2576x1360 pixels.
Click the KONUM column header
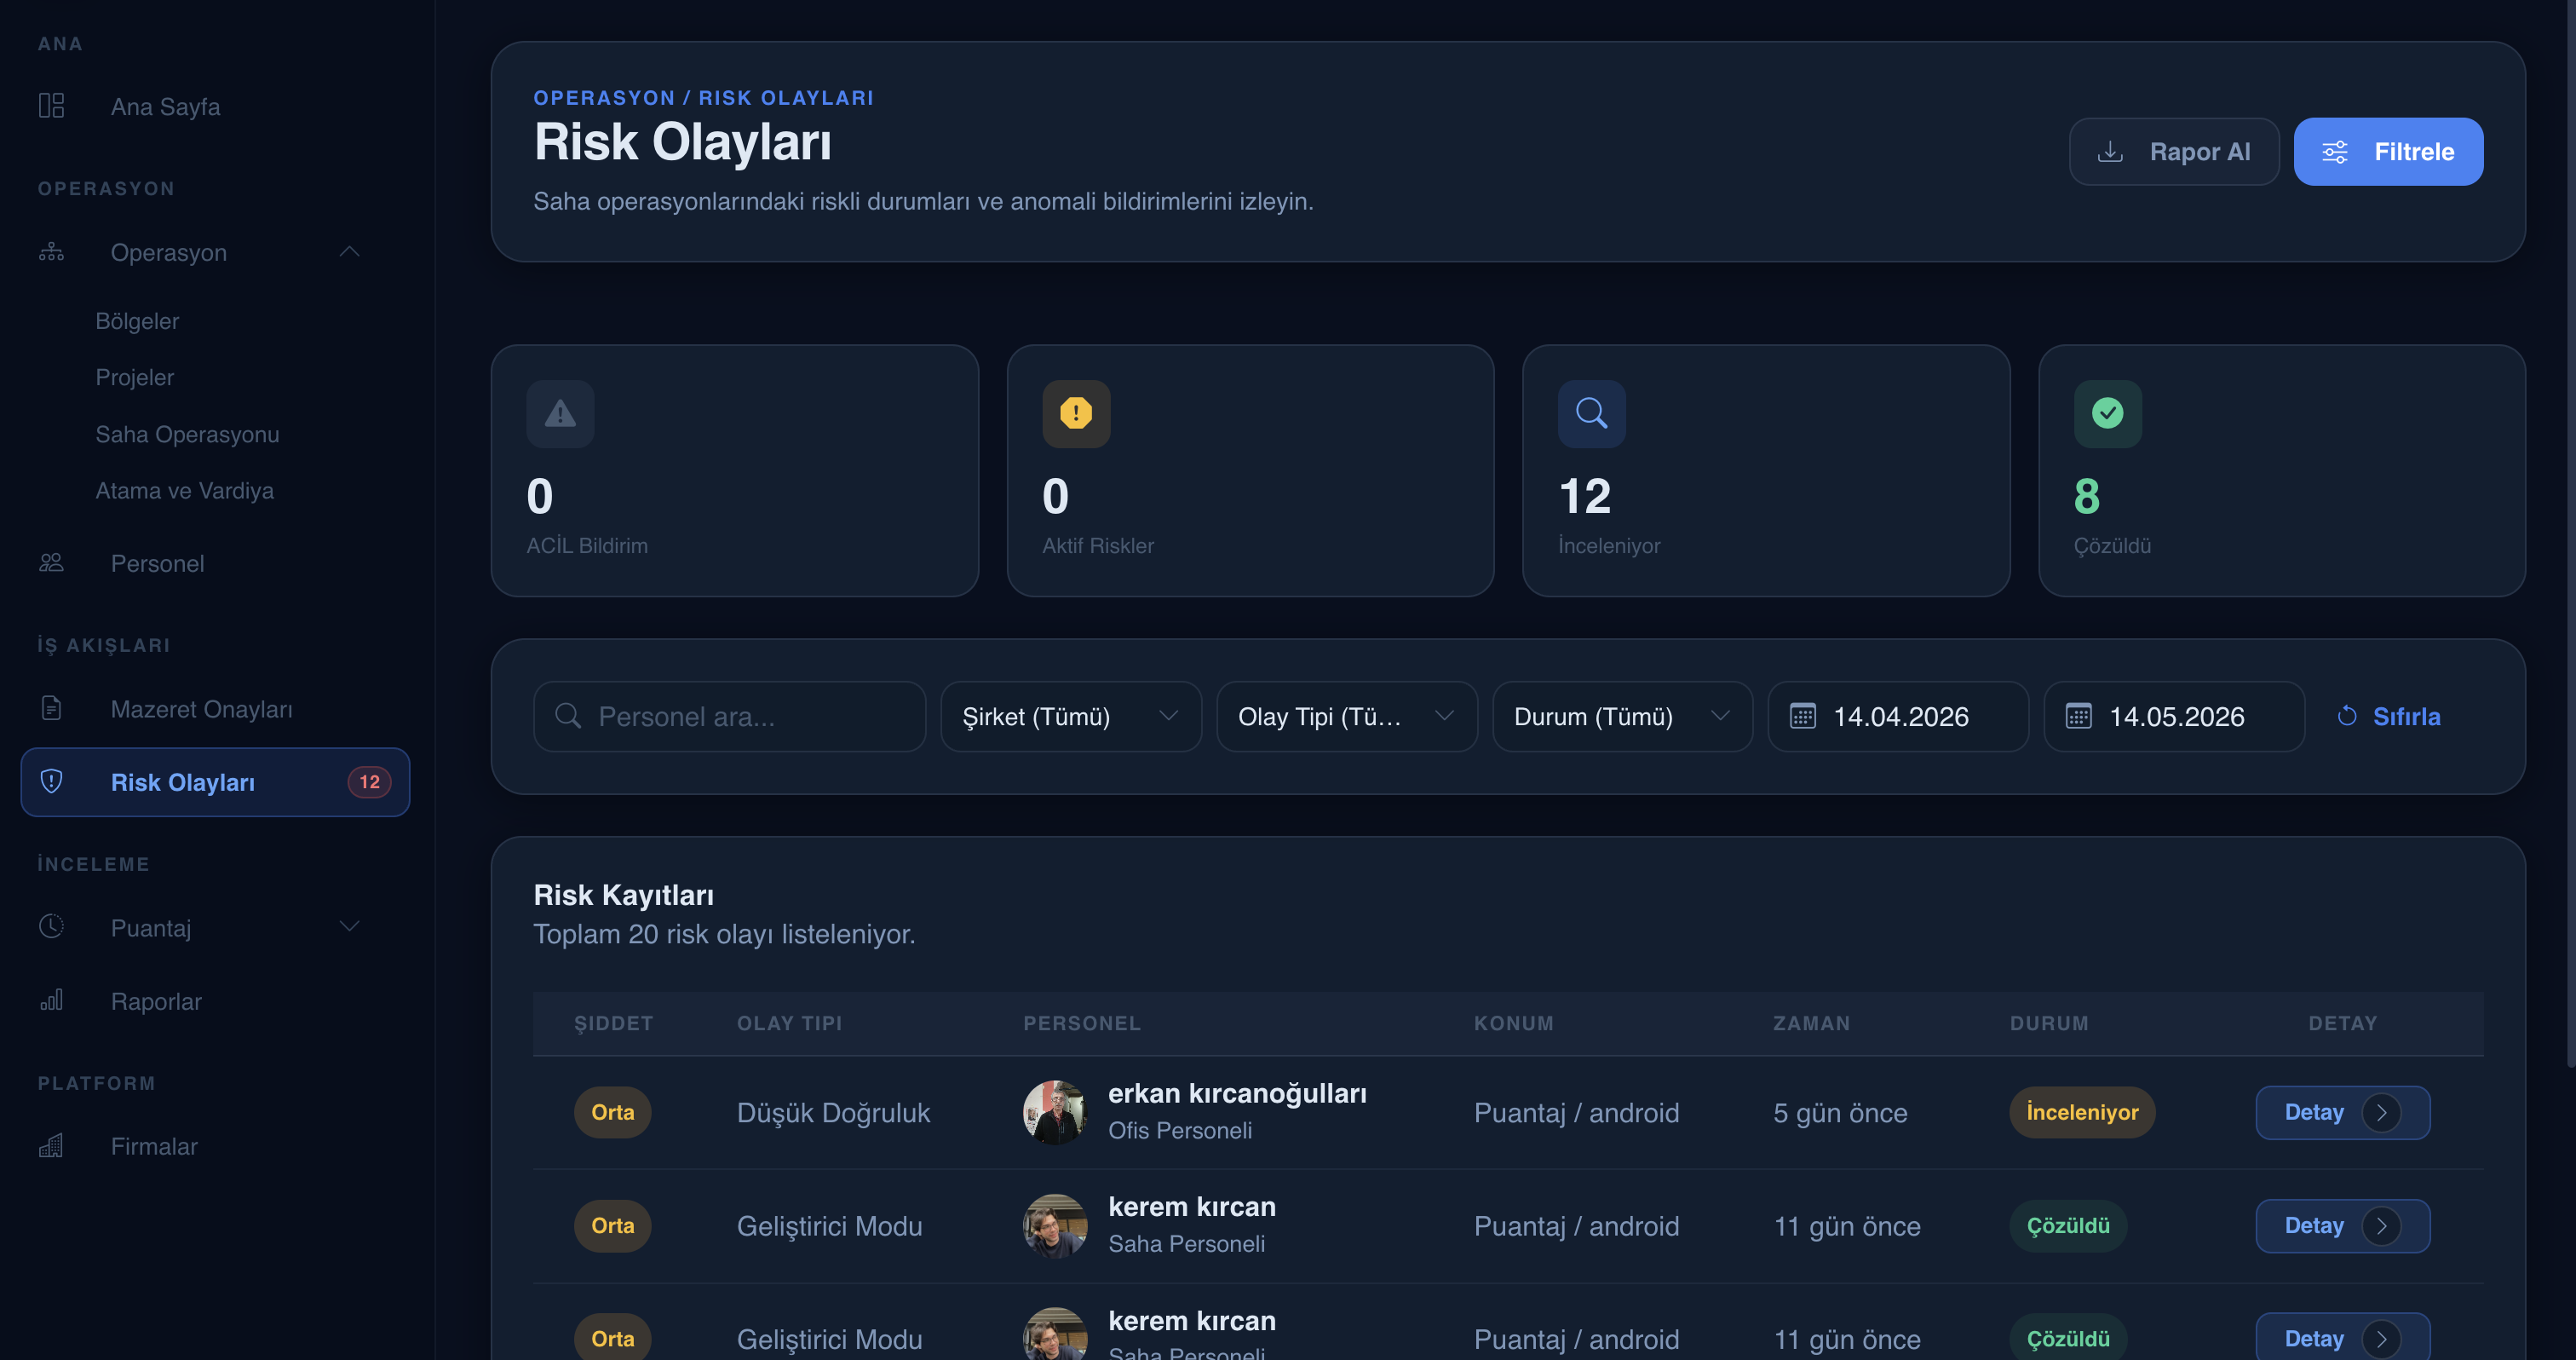1514,1023
